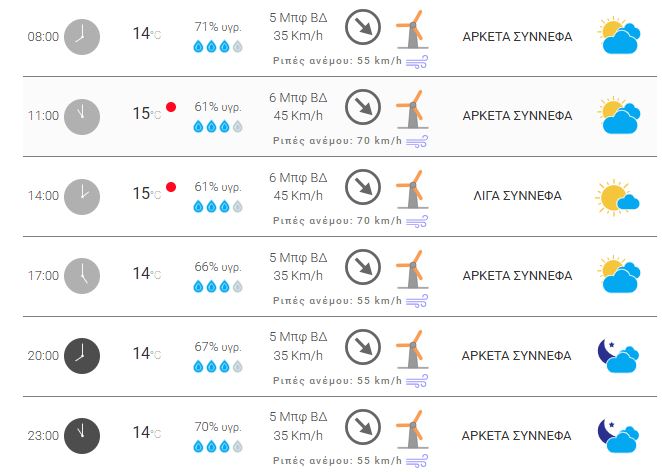
Task: Click 'Ριπές ανέμου: 70 km/h' at 11:00
Action: coord(337,141)
